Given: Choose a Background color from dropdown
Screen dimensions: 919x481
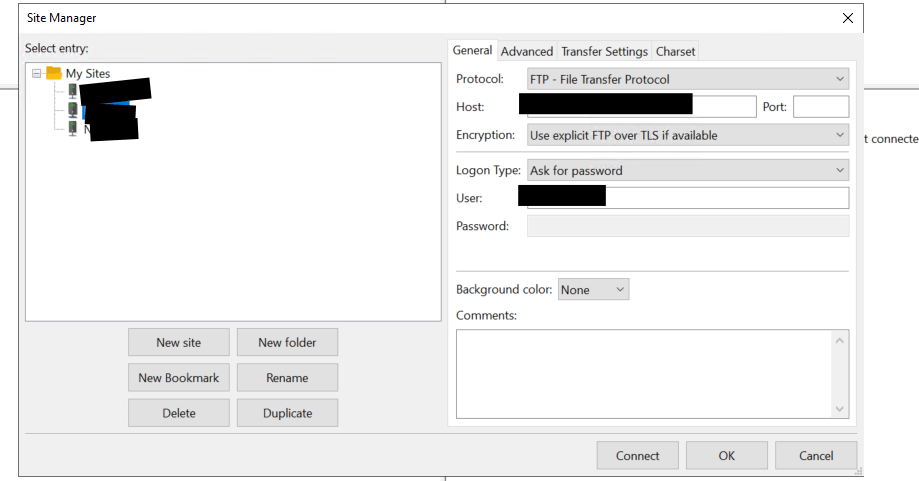Looking at the screenshot, I should [593, 290].
